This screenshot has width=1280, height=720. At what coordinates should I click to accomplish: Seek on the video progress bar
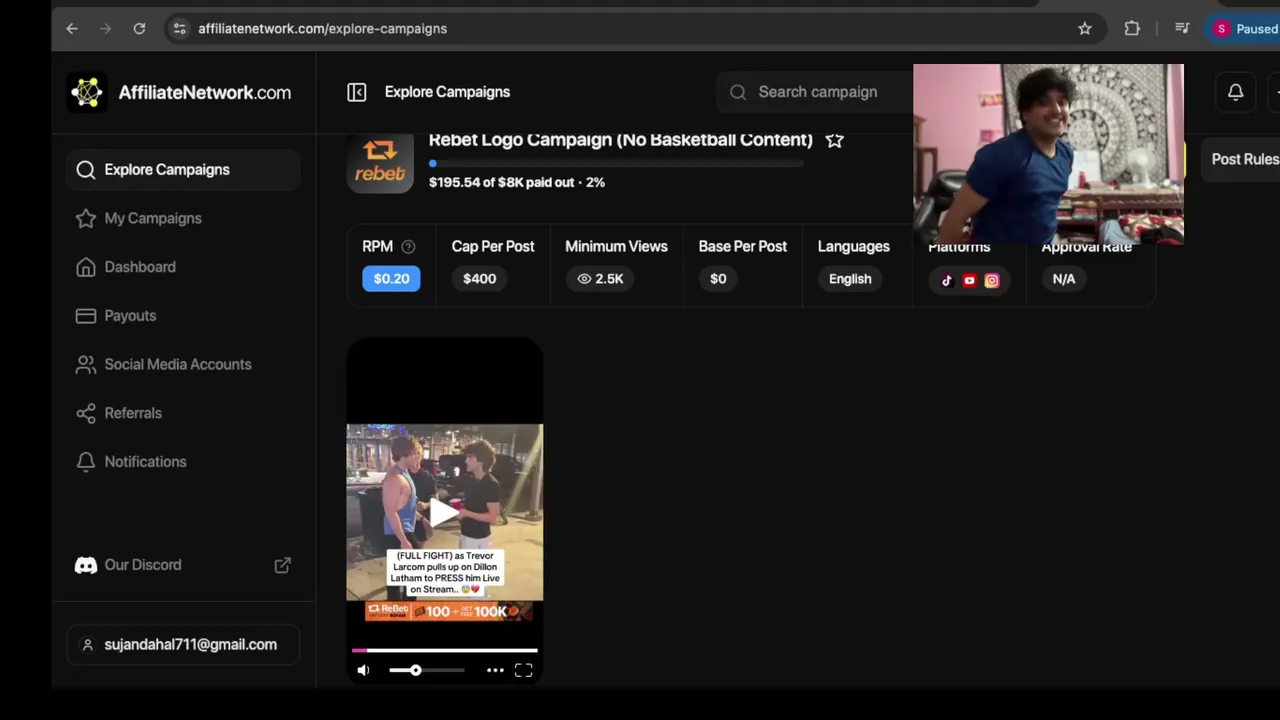445,650
